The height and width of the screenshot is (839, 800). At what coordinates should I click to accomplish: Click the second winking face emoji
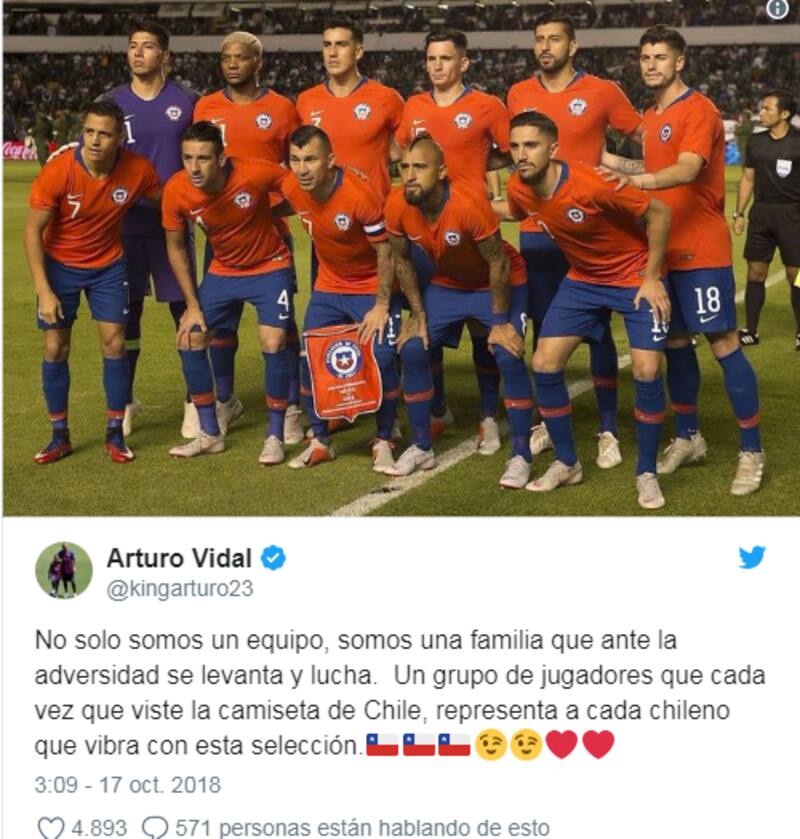coord(527,745)
